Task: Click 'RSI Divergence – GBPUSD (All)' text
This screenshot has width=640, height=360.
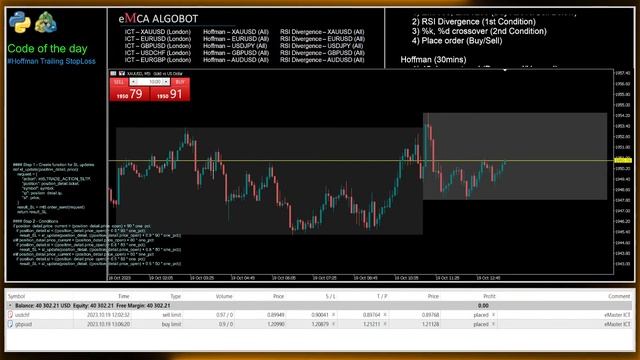Action: coord(322,53)
